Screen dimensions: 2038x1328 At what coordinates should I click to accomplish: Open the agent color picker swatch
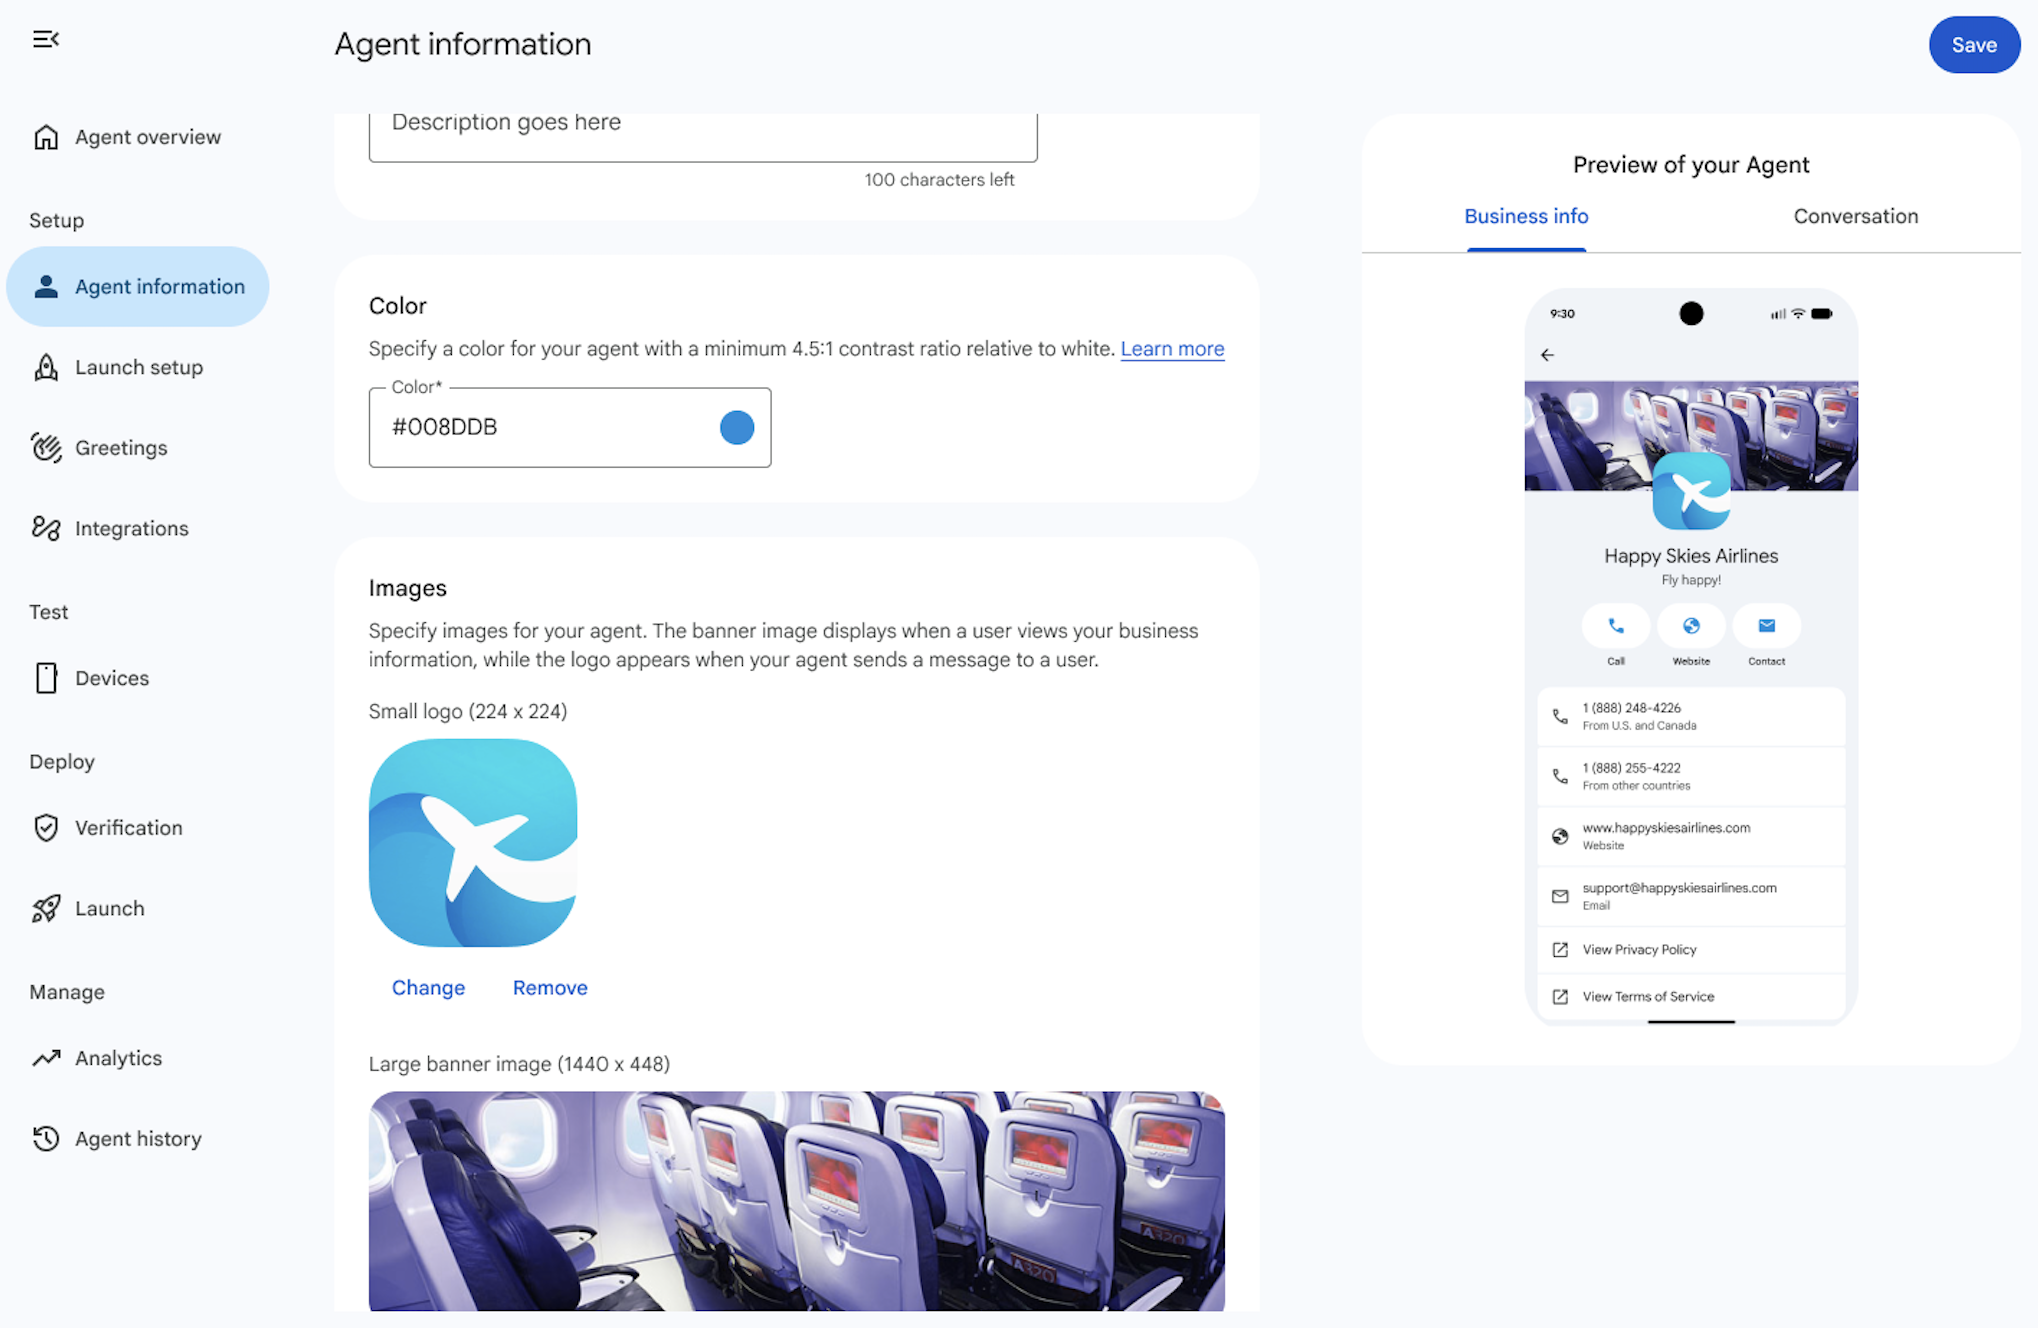click(x=737, y=427)
